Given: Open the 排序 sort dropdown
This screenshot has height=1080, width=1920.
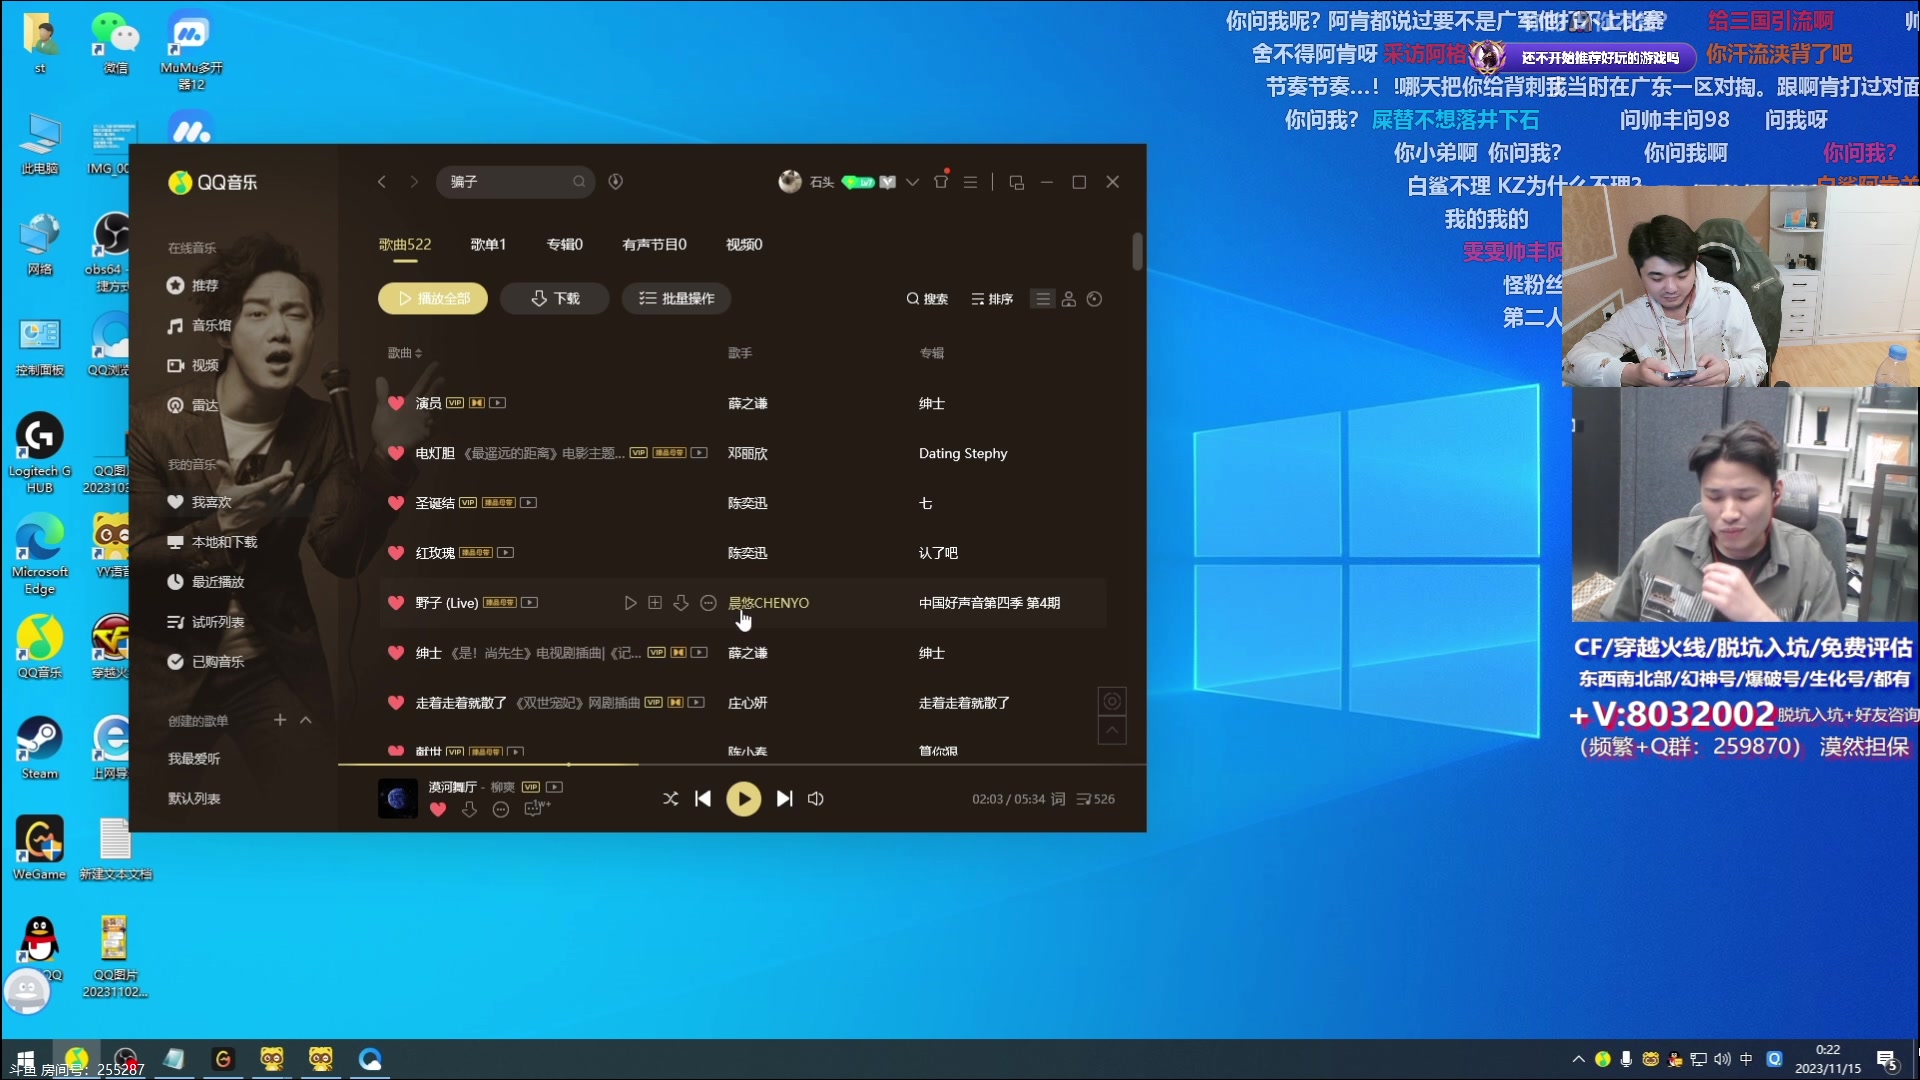Looking at the screenshot, I should [x=992, y=299].
